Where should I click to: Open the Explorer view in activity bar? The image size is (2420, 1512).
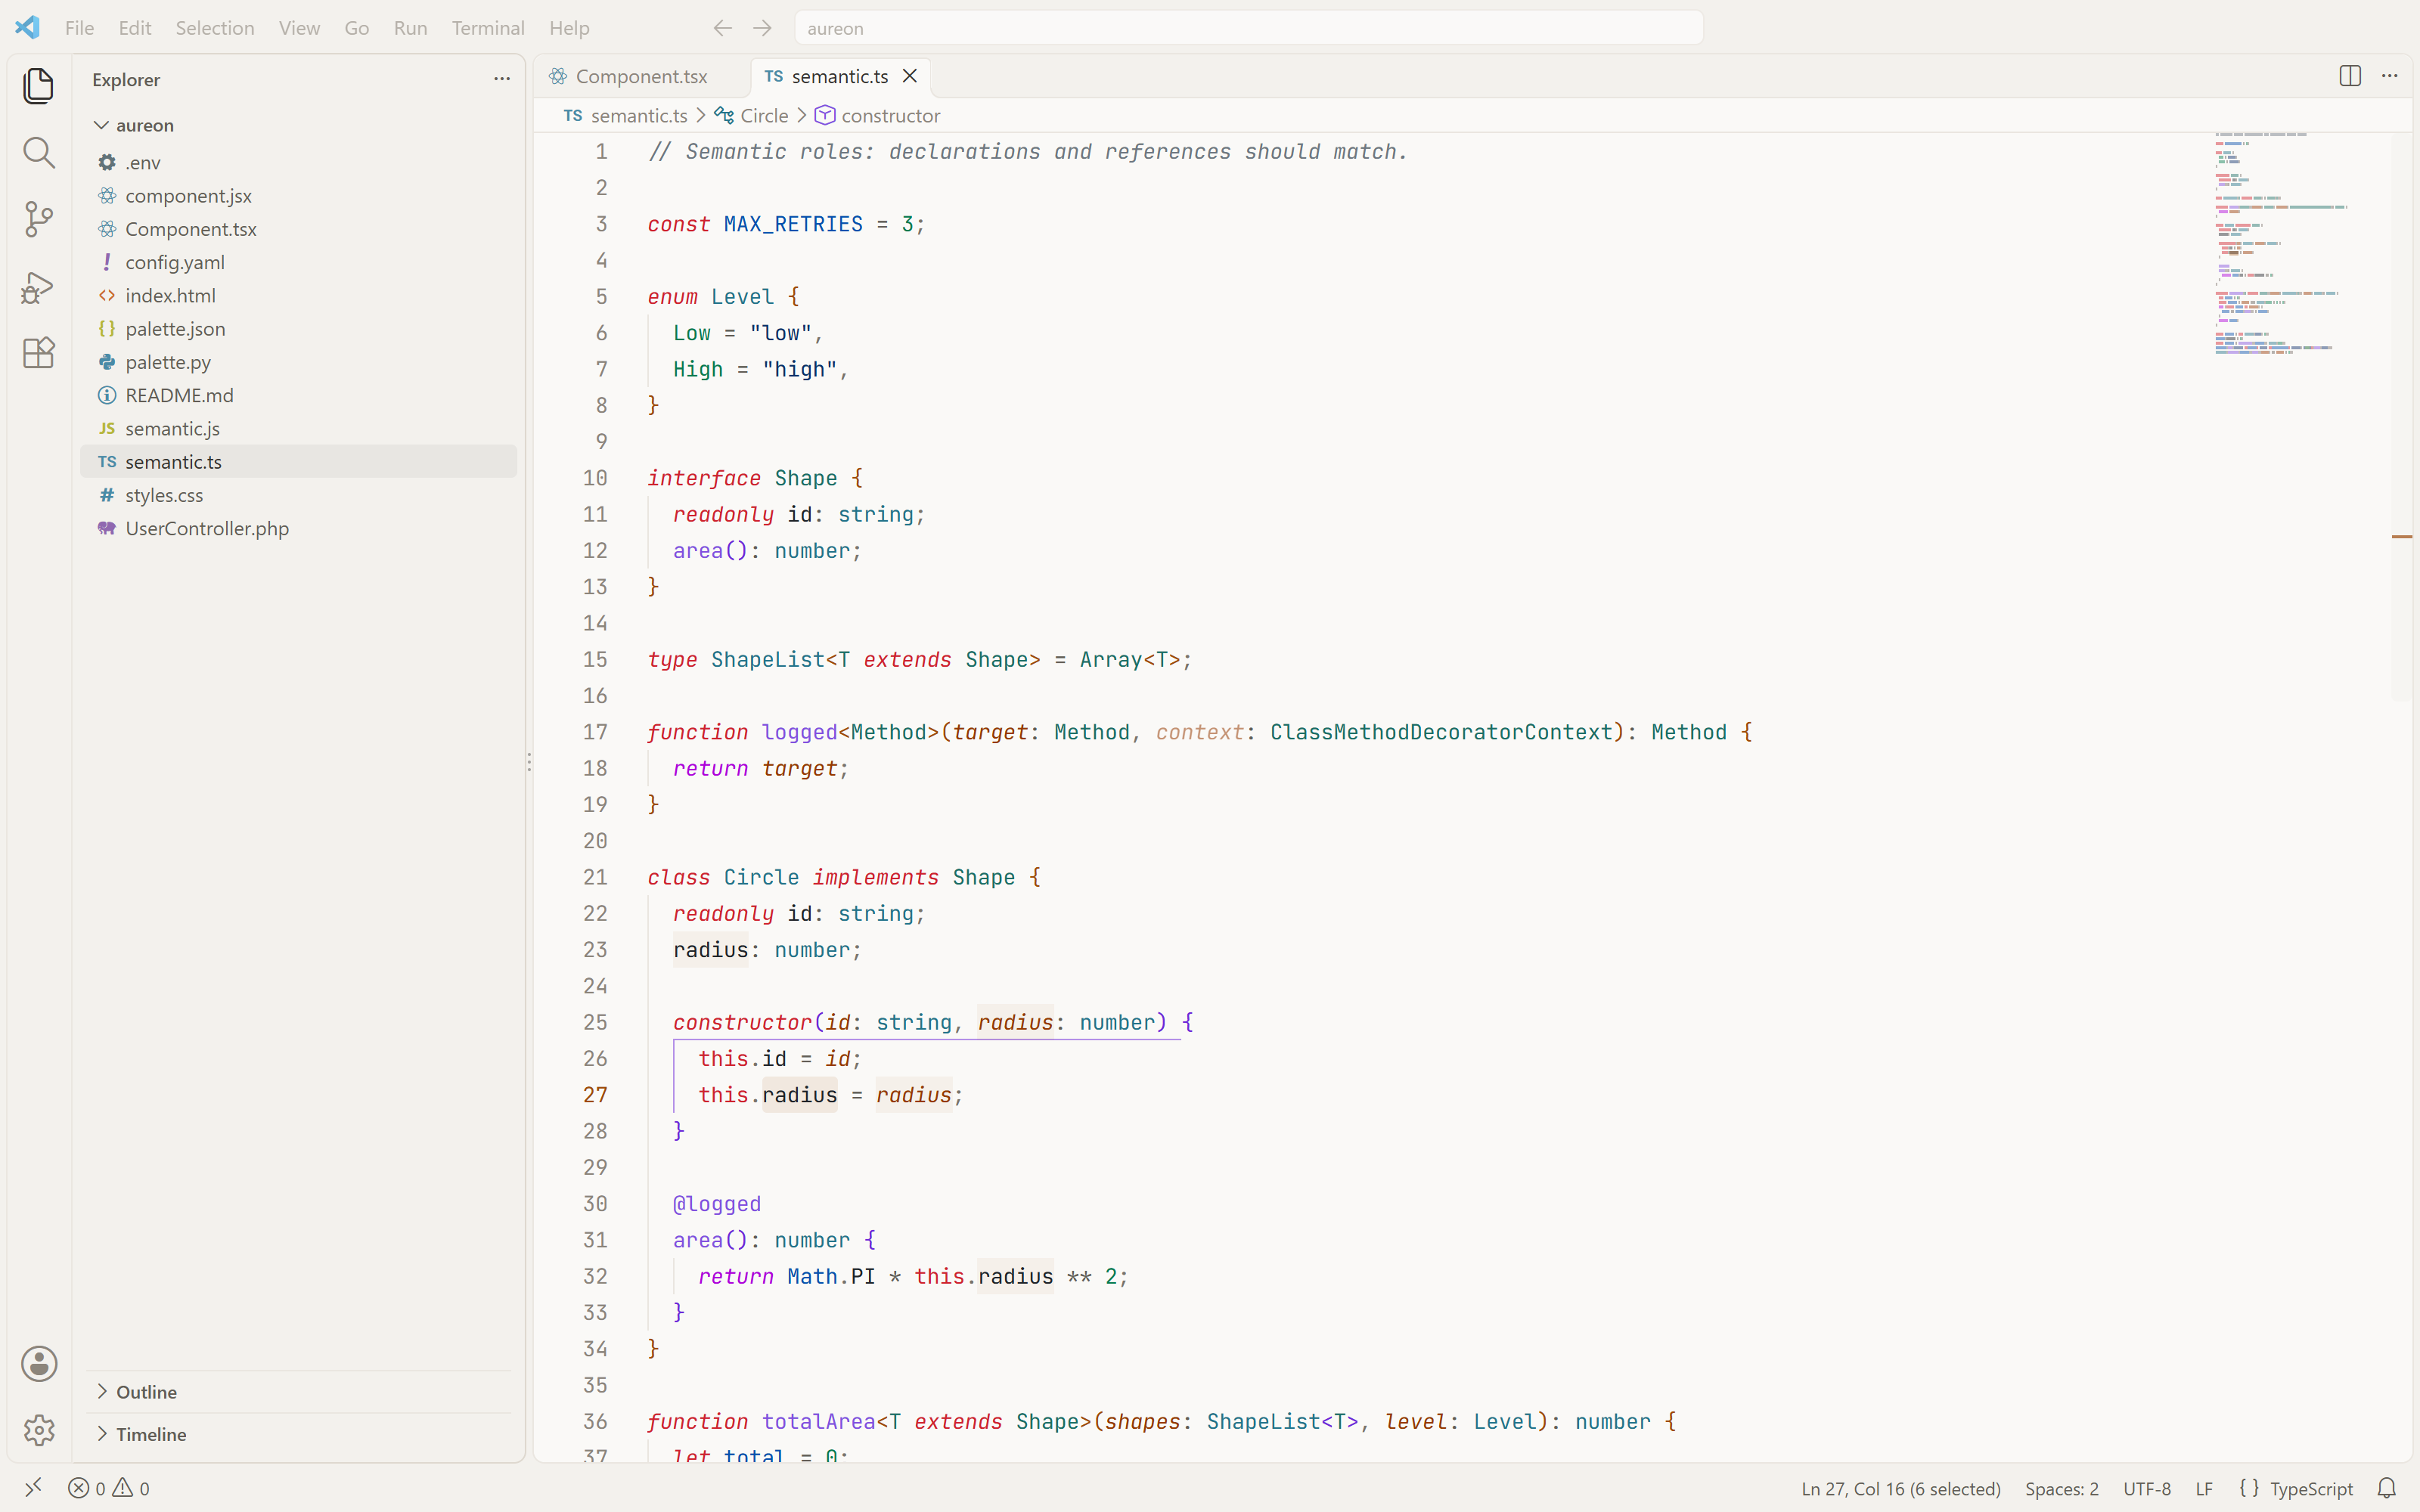38,86
